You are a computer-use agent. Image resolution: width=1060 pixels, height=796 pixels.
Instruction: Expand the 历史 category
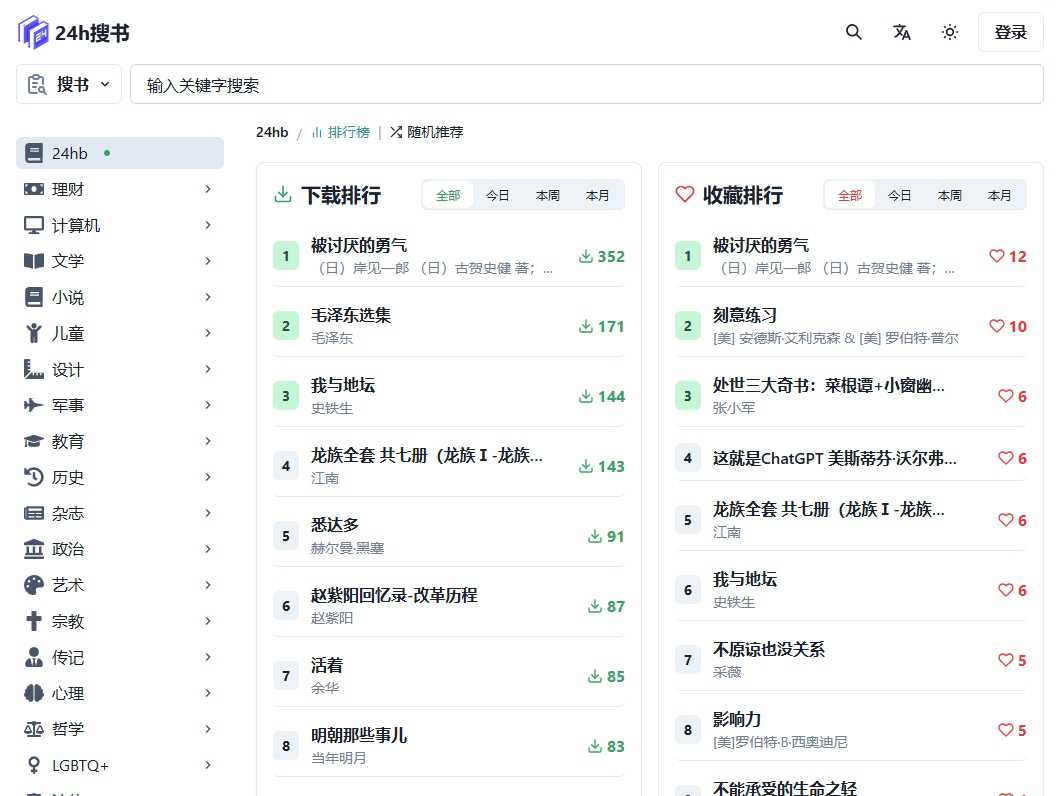(x=207, y=477)
